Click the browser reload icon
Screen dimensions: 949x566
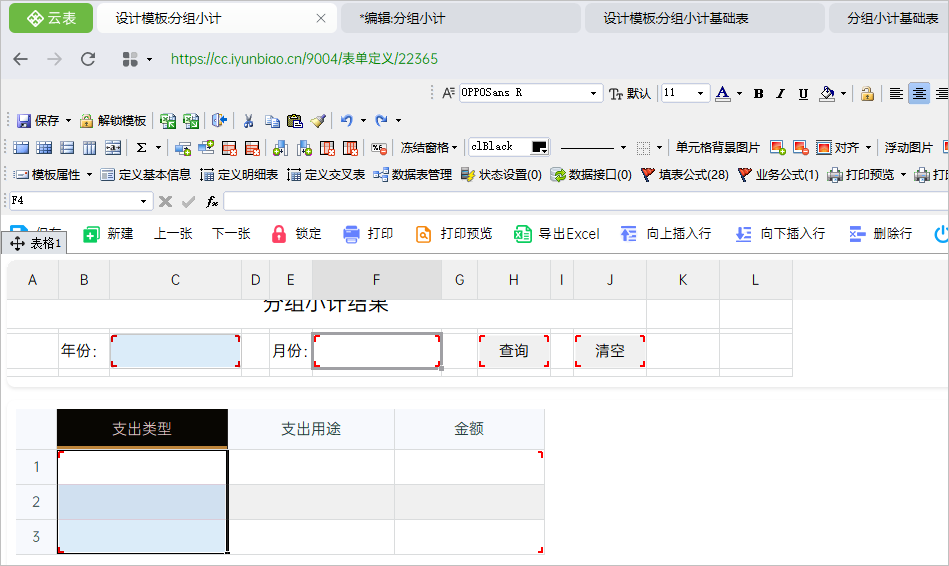point(88,59)
